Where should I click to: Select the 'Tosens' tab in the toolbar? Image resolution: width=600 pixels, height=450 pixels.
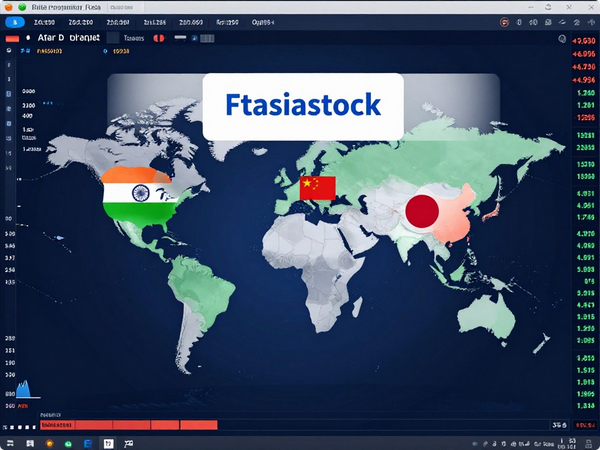click(x=133, y=38)
